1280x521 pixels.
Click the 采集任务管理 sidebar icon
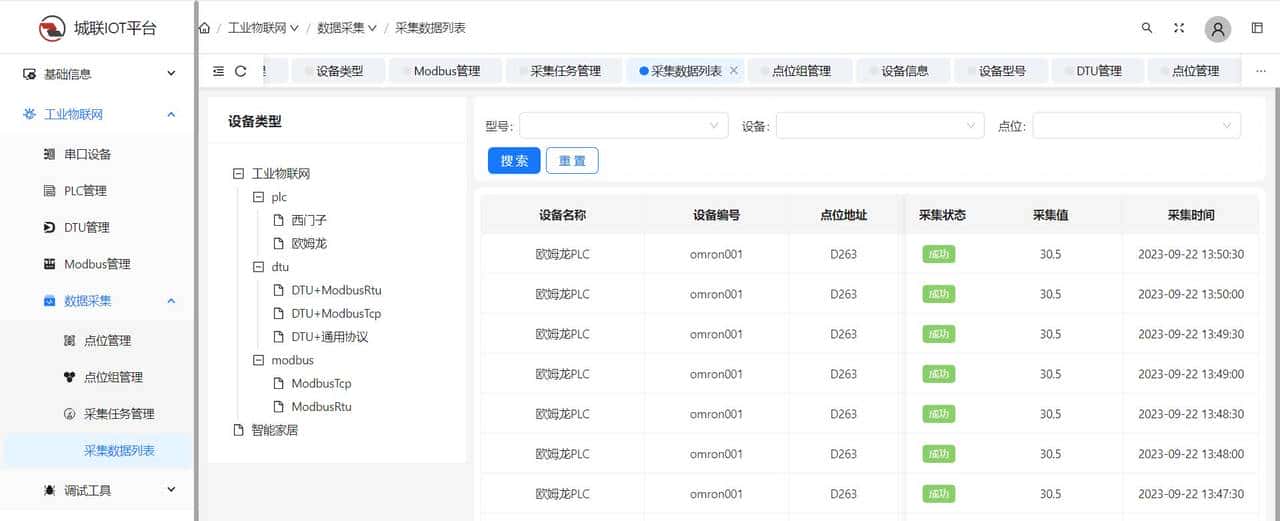coord(69,414)
